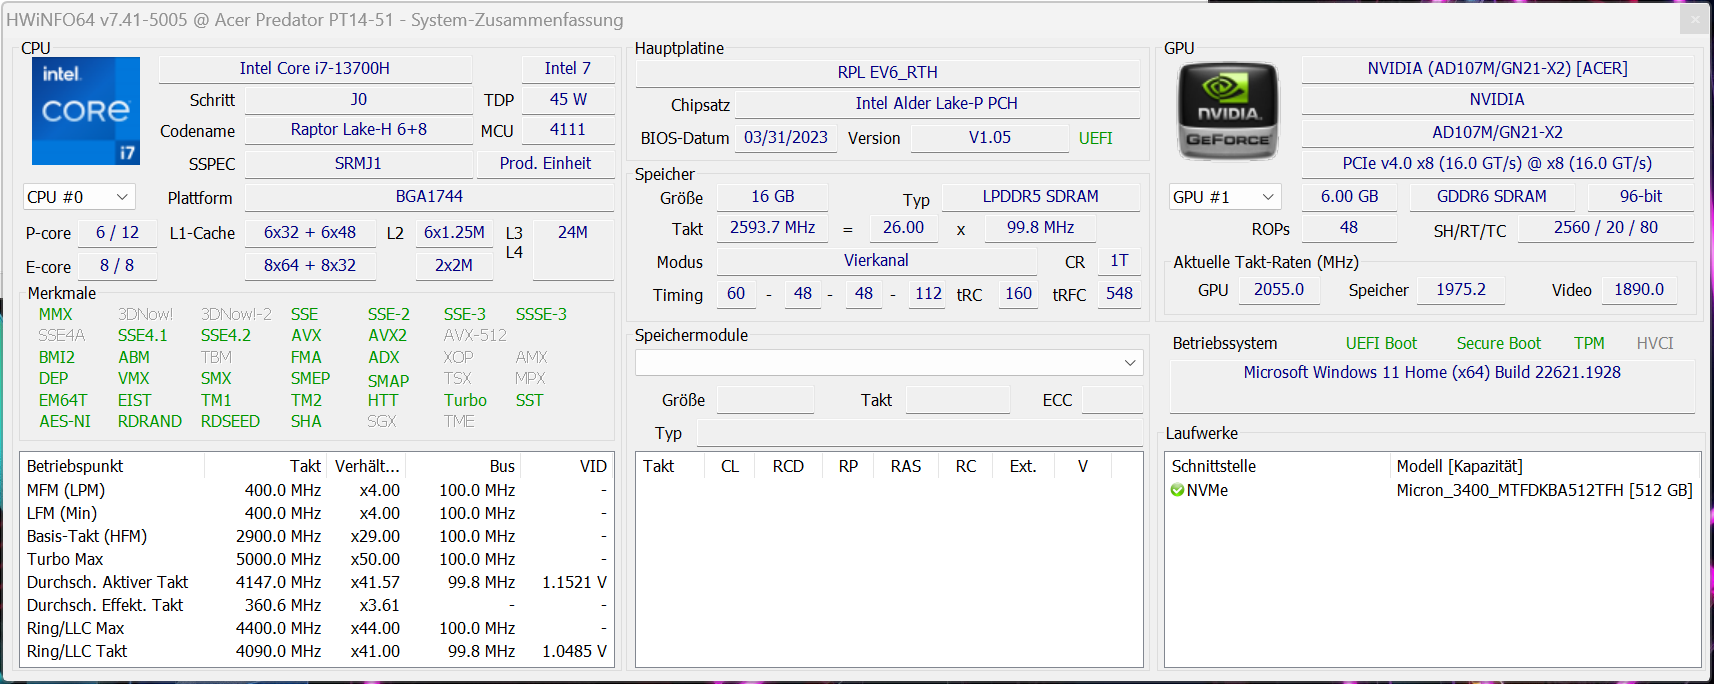Viewport: 1714px width, 684px height.
Task: Click the E-core 8 / 8 value
Action: click(117, 265)
